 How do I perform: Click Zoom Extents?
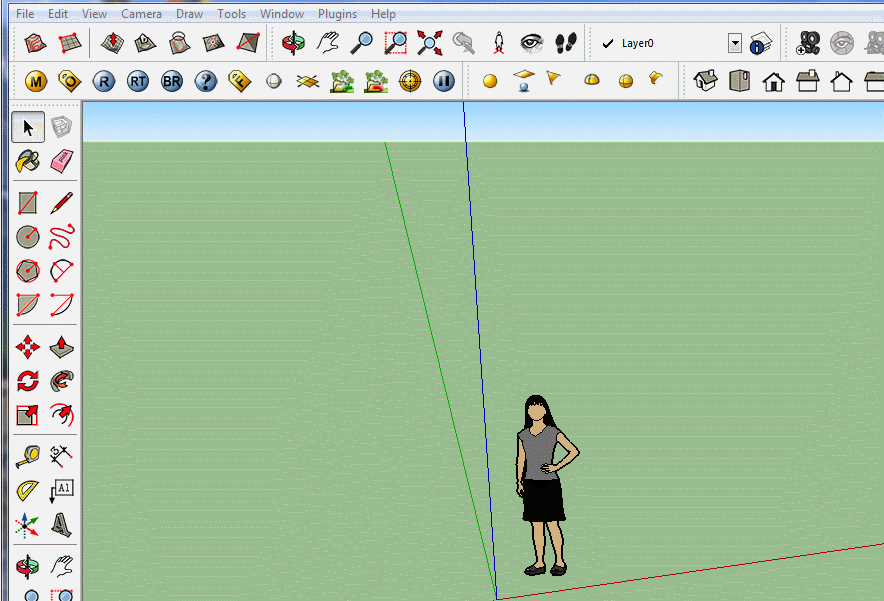point(430,43)
